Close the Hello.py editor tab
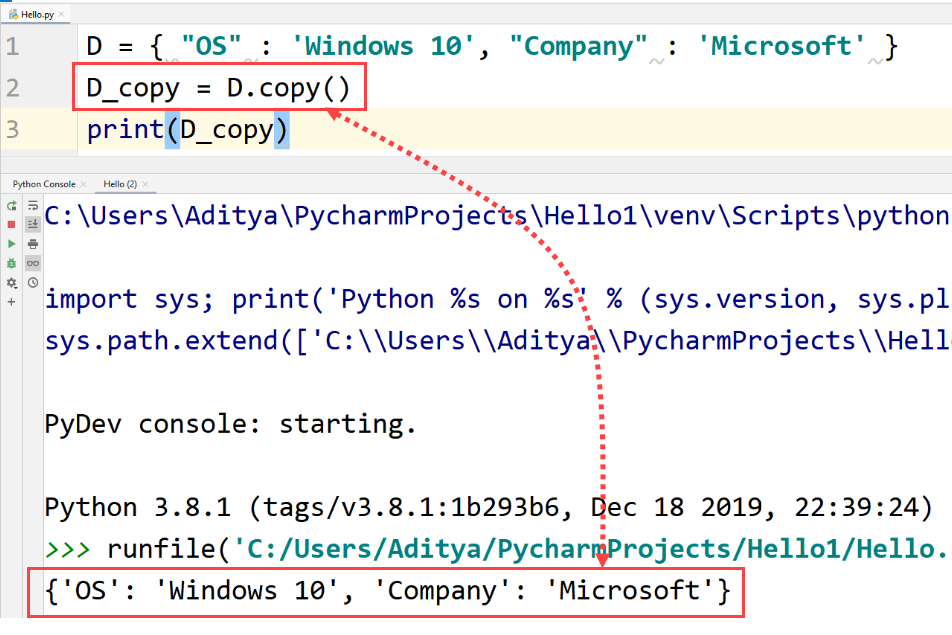This screenshot has width=952, height=635. coord(61,14)
